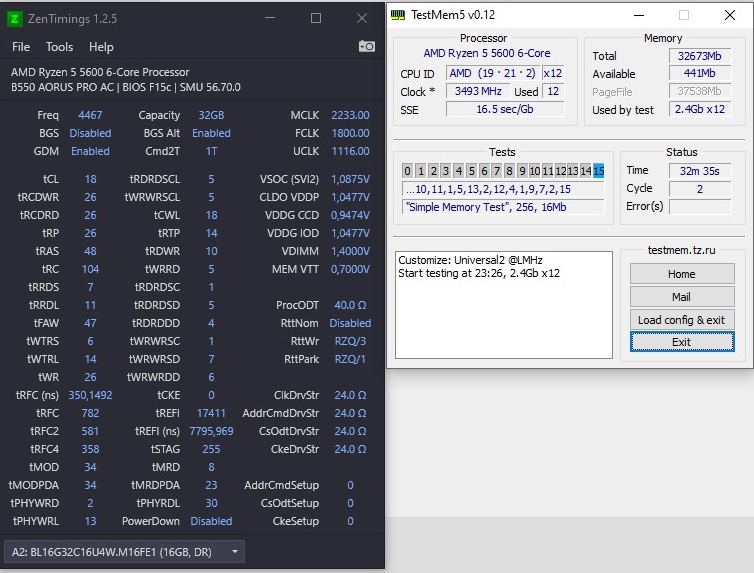The width and height of the screenshot is (754, 573).
Task: Click the Mail button in TestMem5
Action: [682, 297]
